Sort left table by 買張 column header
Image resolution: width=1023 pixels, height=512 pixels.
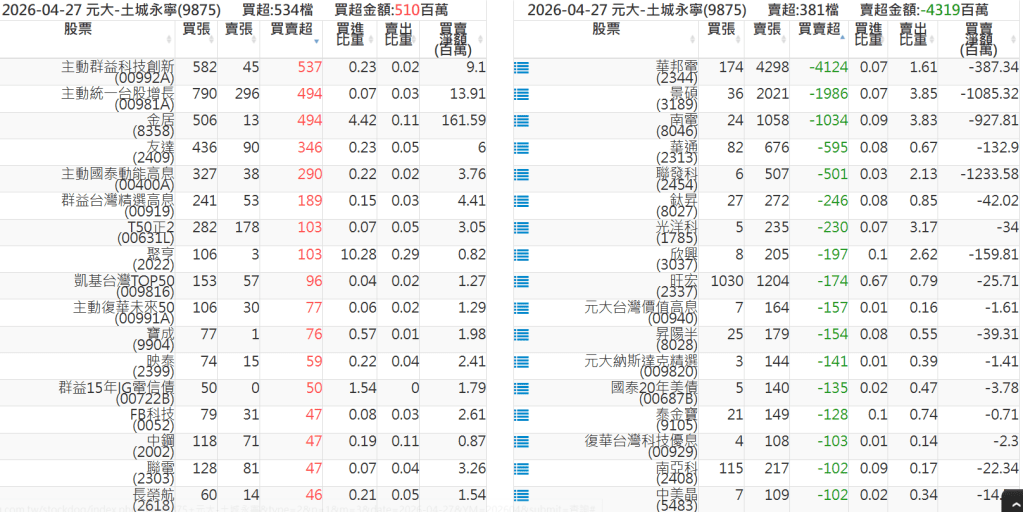coord(196,29)
